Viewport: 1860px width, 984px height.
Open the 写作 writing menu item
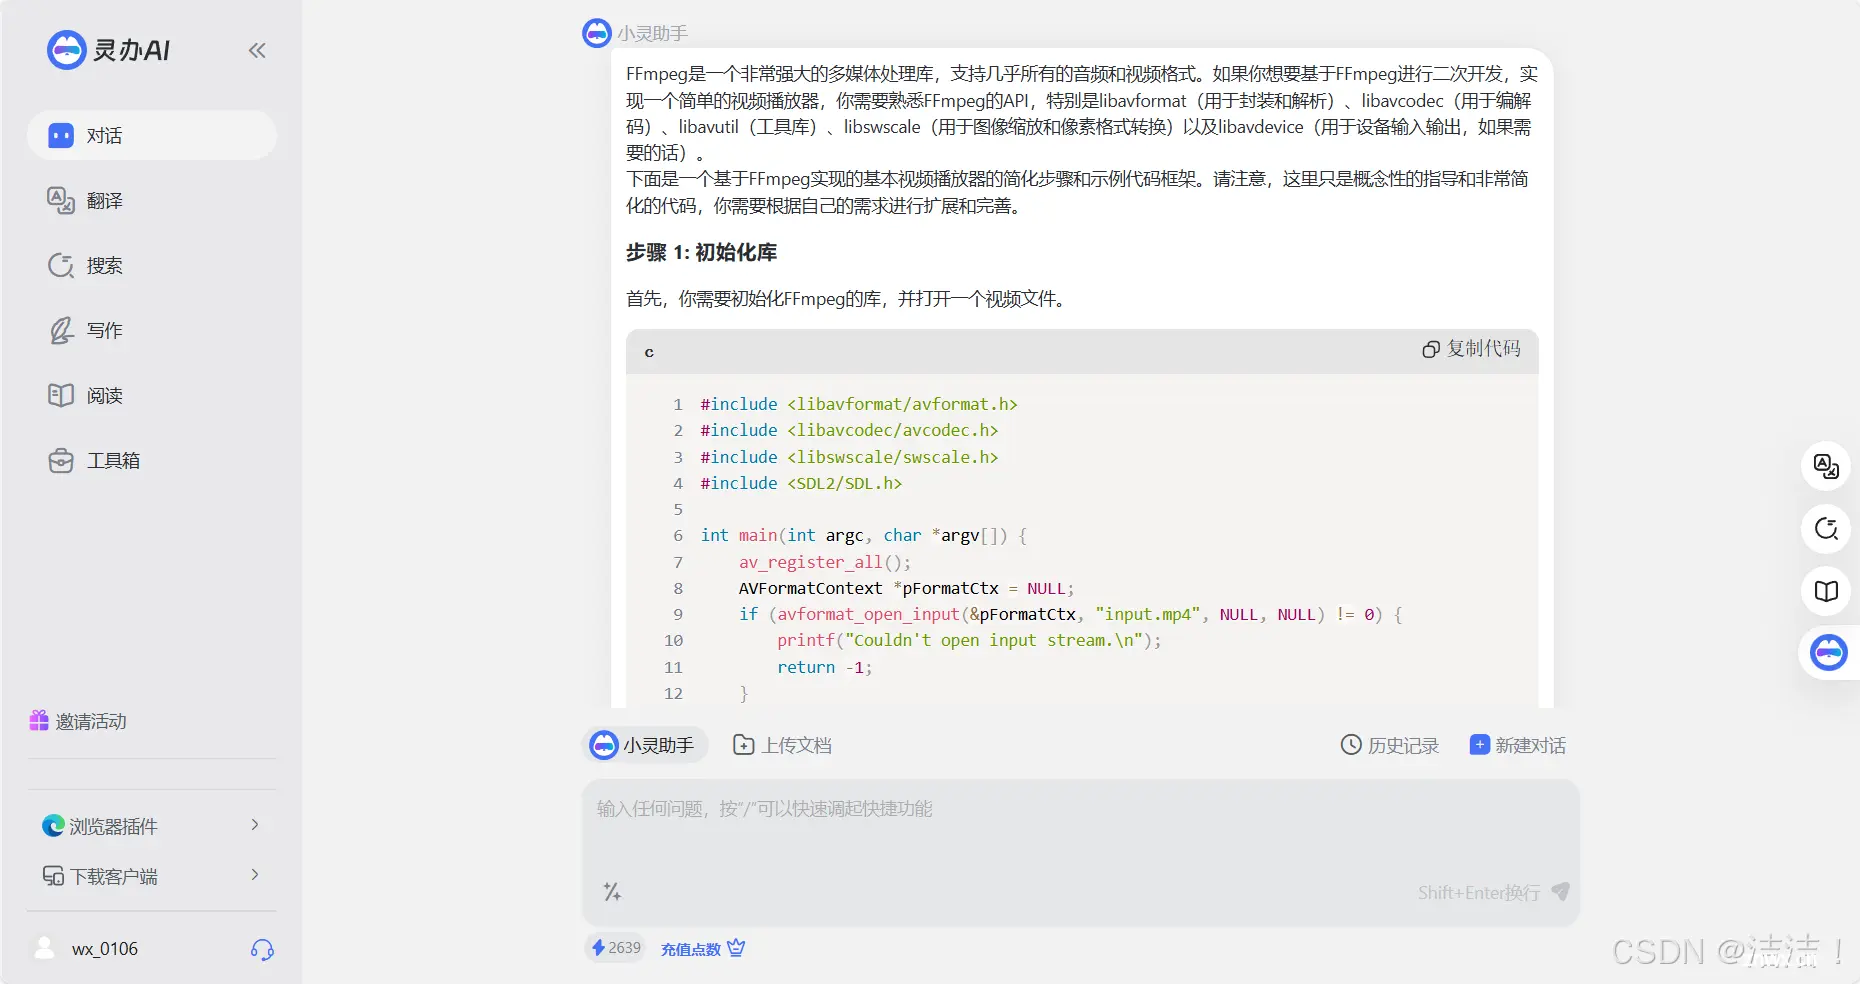tap(152, 330)
